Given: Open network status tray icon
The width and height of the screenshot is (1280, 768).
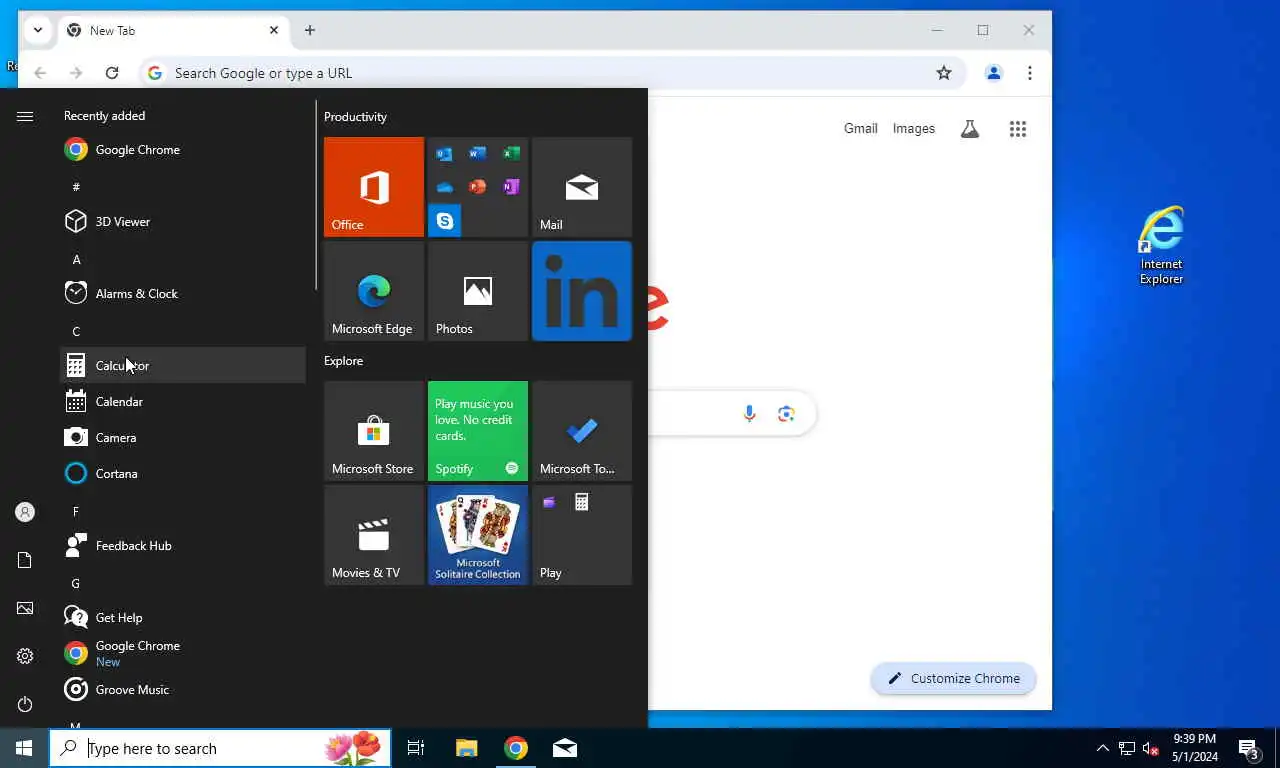Looking at the screenshot, I should [x=1127, y=748].
